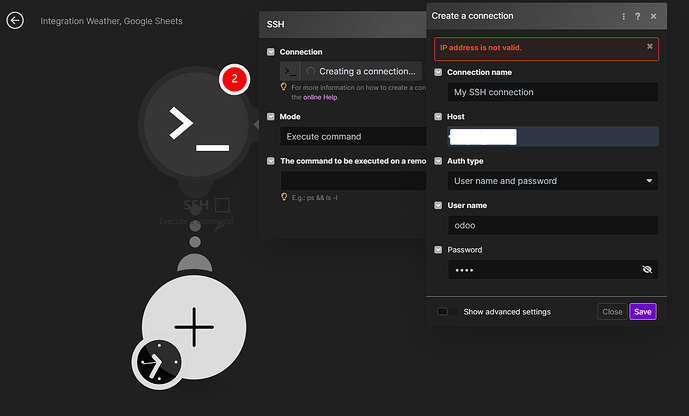The height and width of the screenshot is (416, 689).
Task: Click the hint bulb near E.g. ps
Action: tap(284, 197)
